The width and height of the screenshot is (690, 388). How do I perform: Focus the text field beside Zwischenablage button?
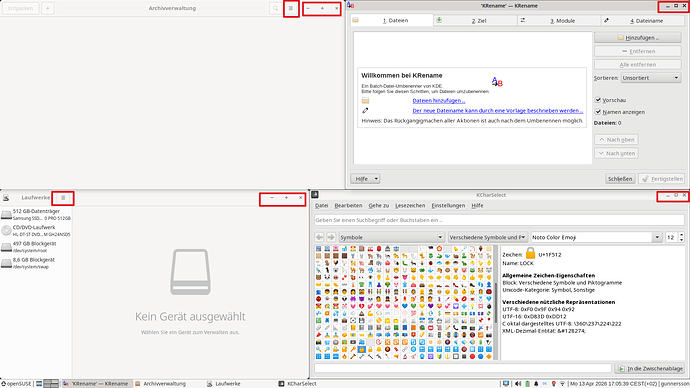point(462,368)
